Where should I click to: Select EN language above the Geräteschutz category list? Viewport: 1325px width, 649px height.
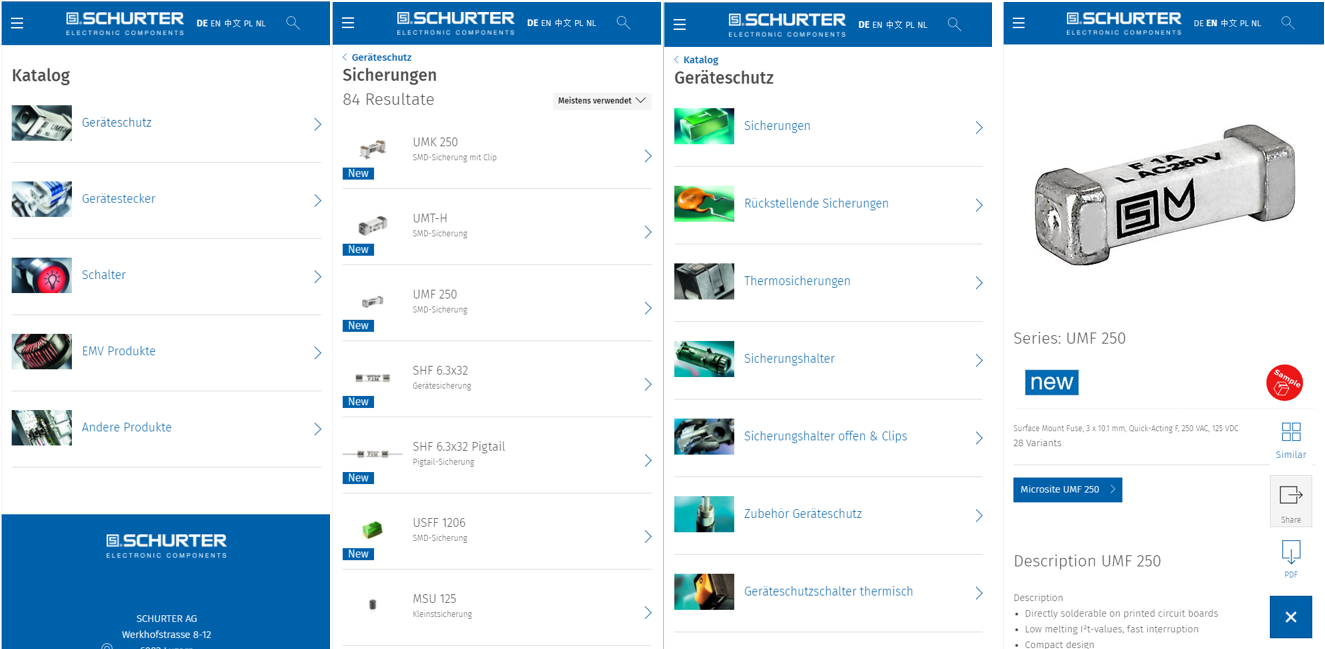click(878, 24)
